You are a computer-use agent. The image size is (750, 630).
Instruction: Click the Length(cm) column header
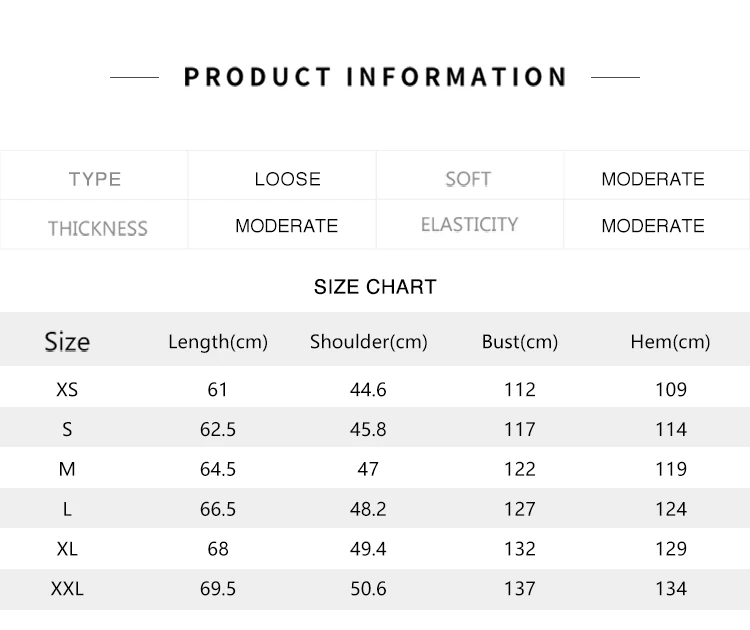coord(218,342)
